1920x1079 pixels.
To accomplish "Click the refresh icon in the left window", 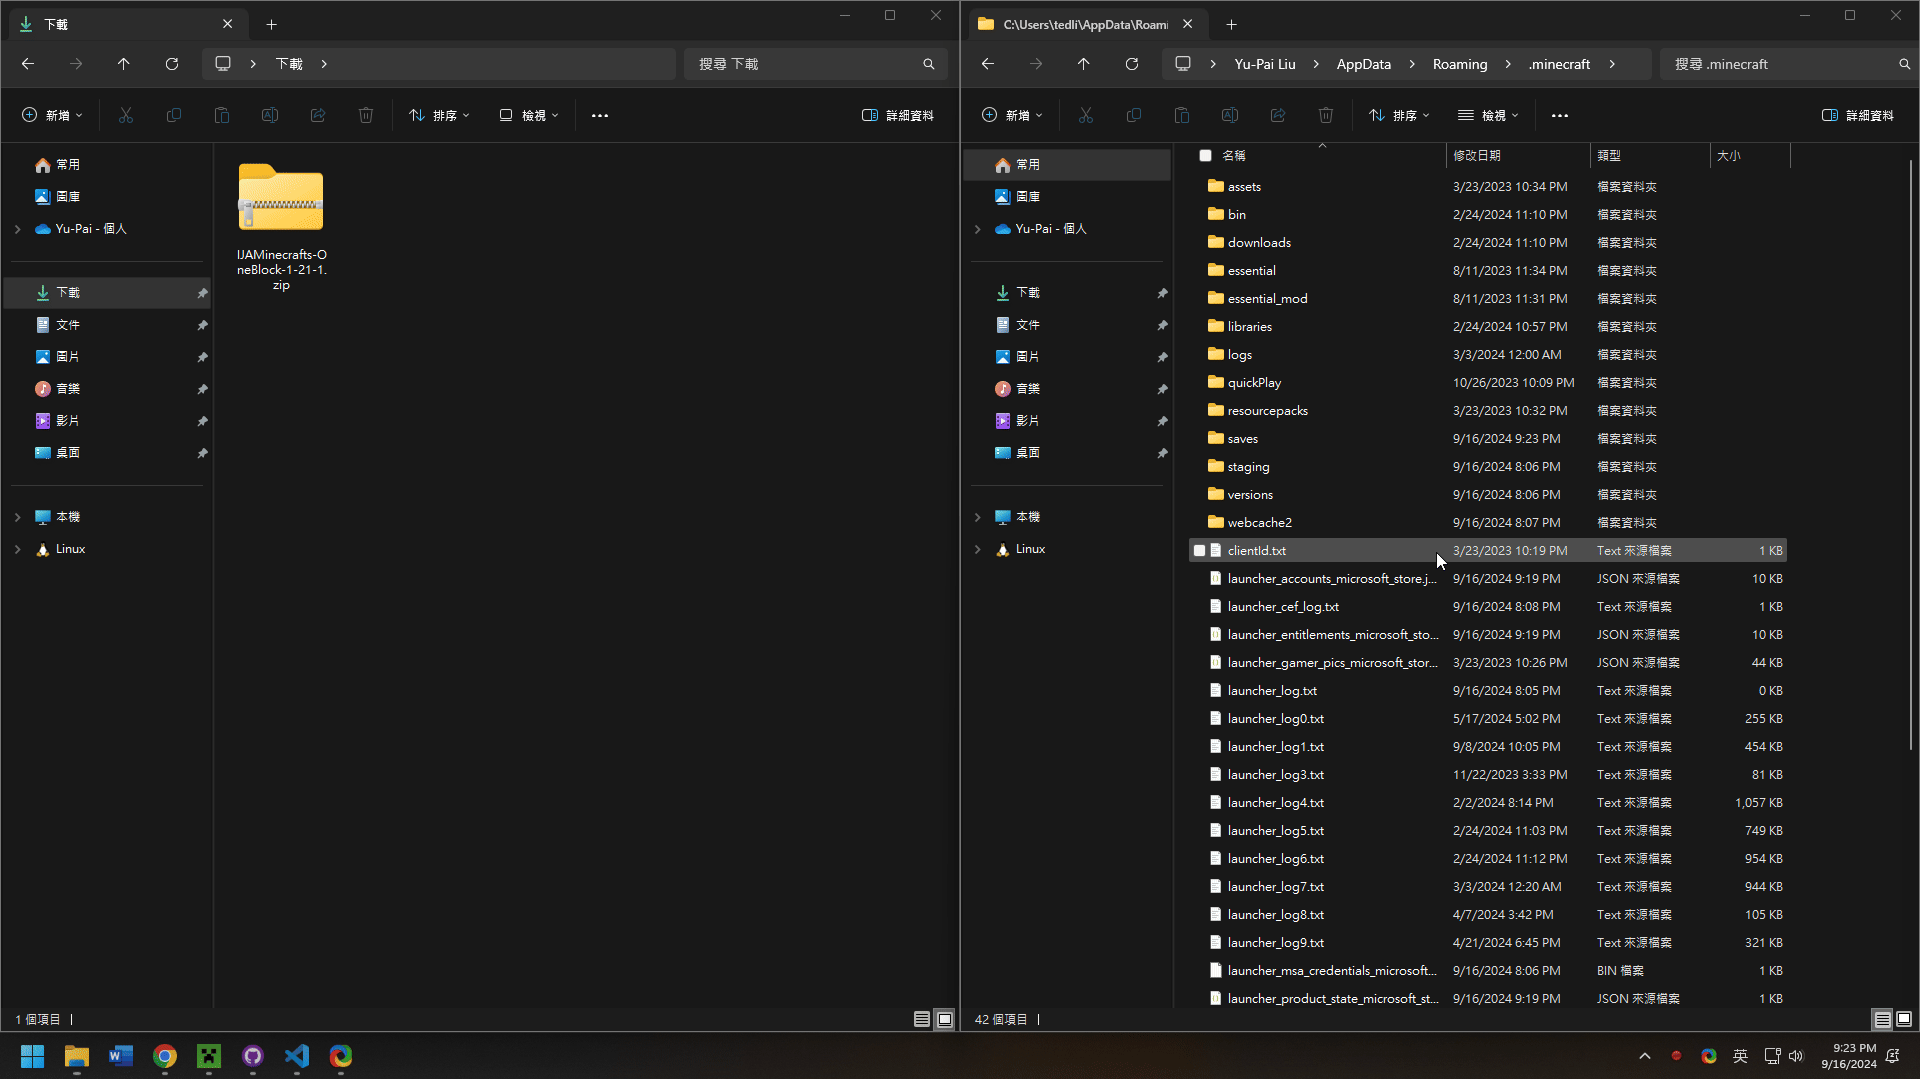I will pyautogui.click(x=172, y=64).
